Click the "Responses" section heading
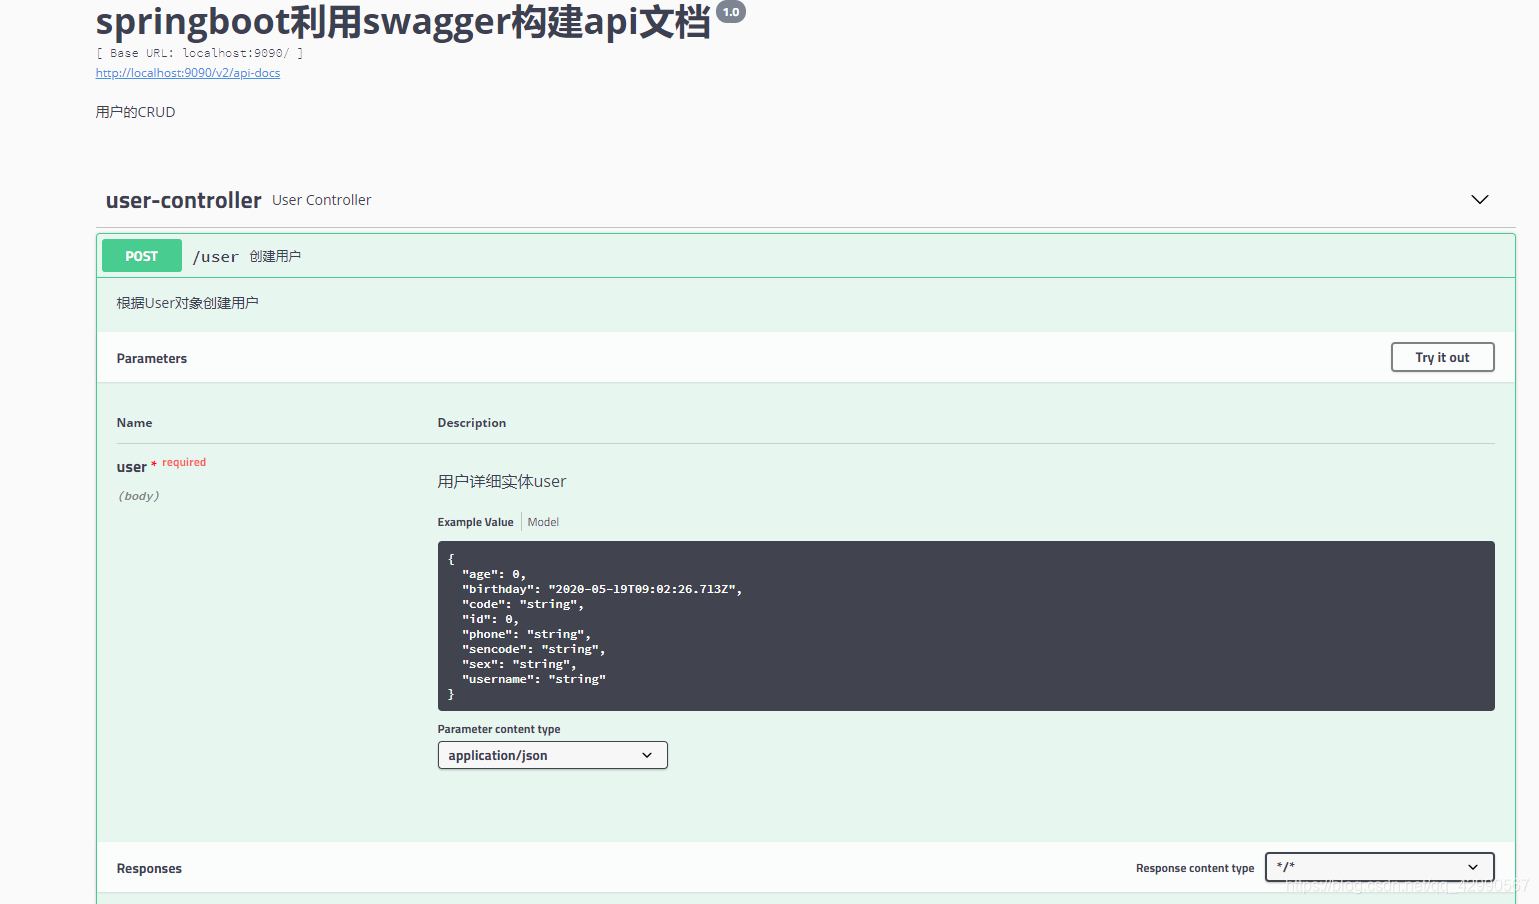 149,868
